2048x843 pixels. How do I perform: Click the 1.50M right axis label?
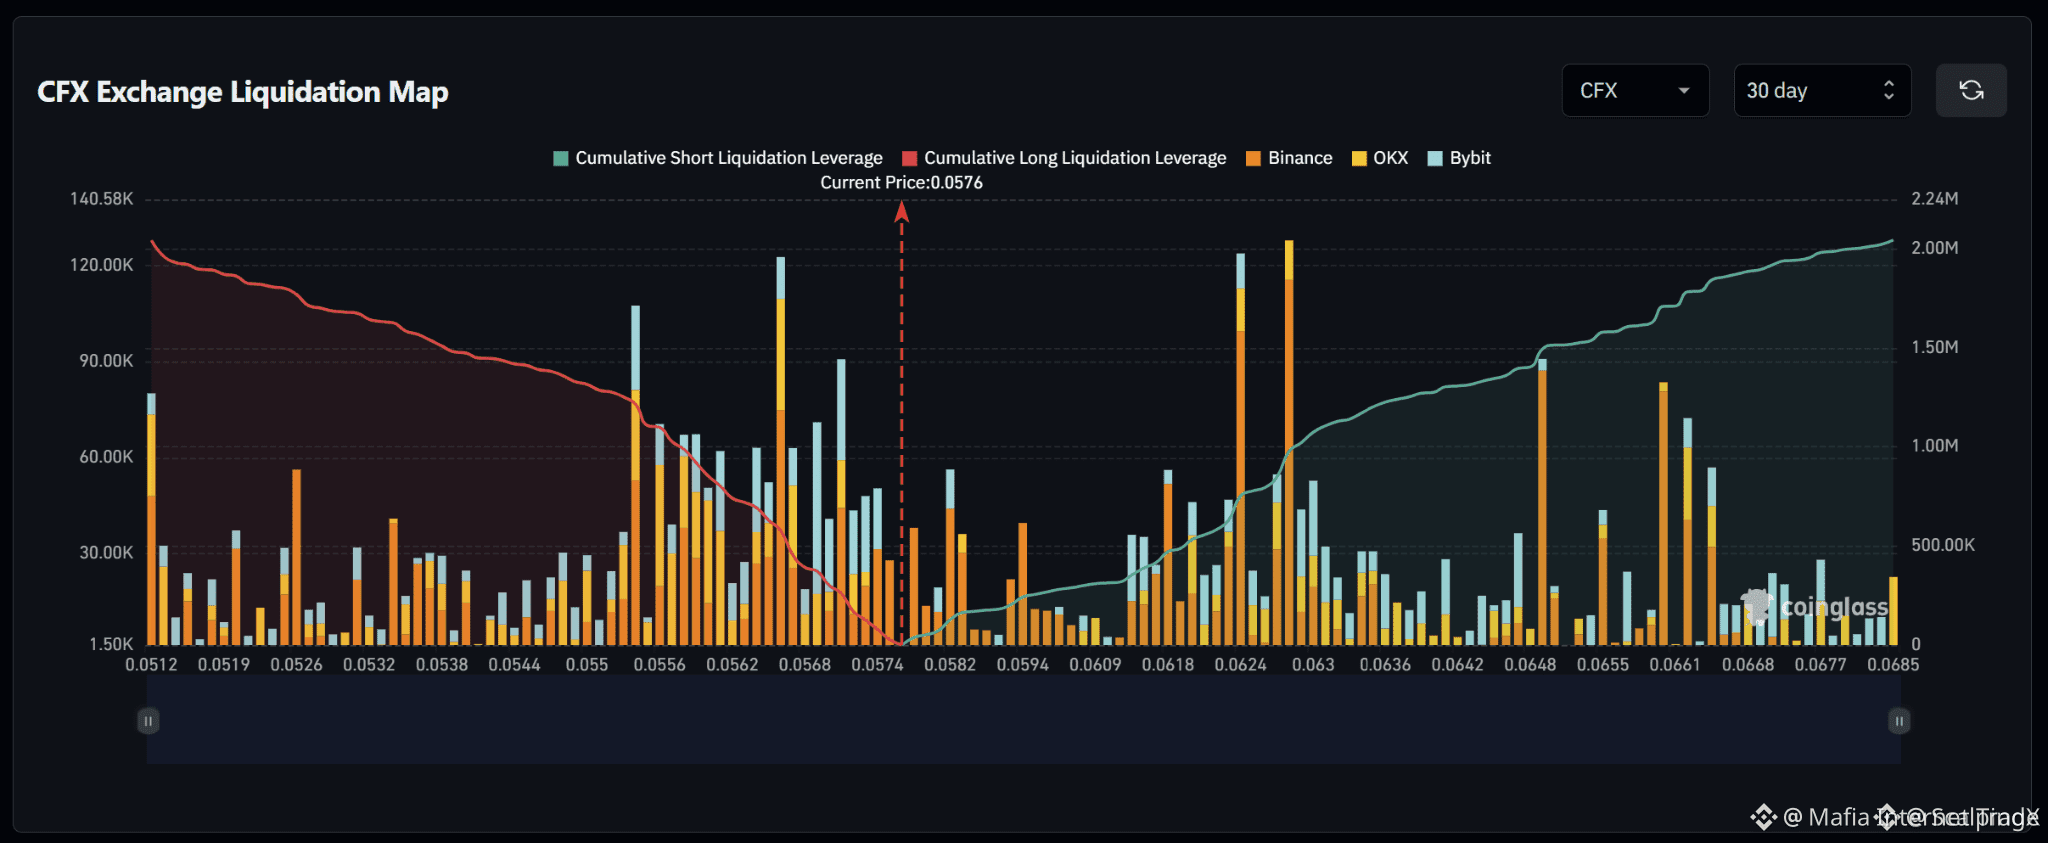(x=1935, y=347)
